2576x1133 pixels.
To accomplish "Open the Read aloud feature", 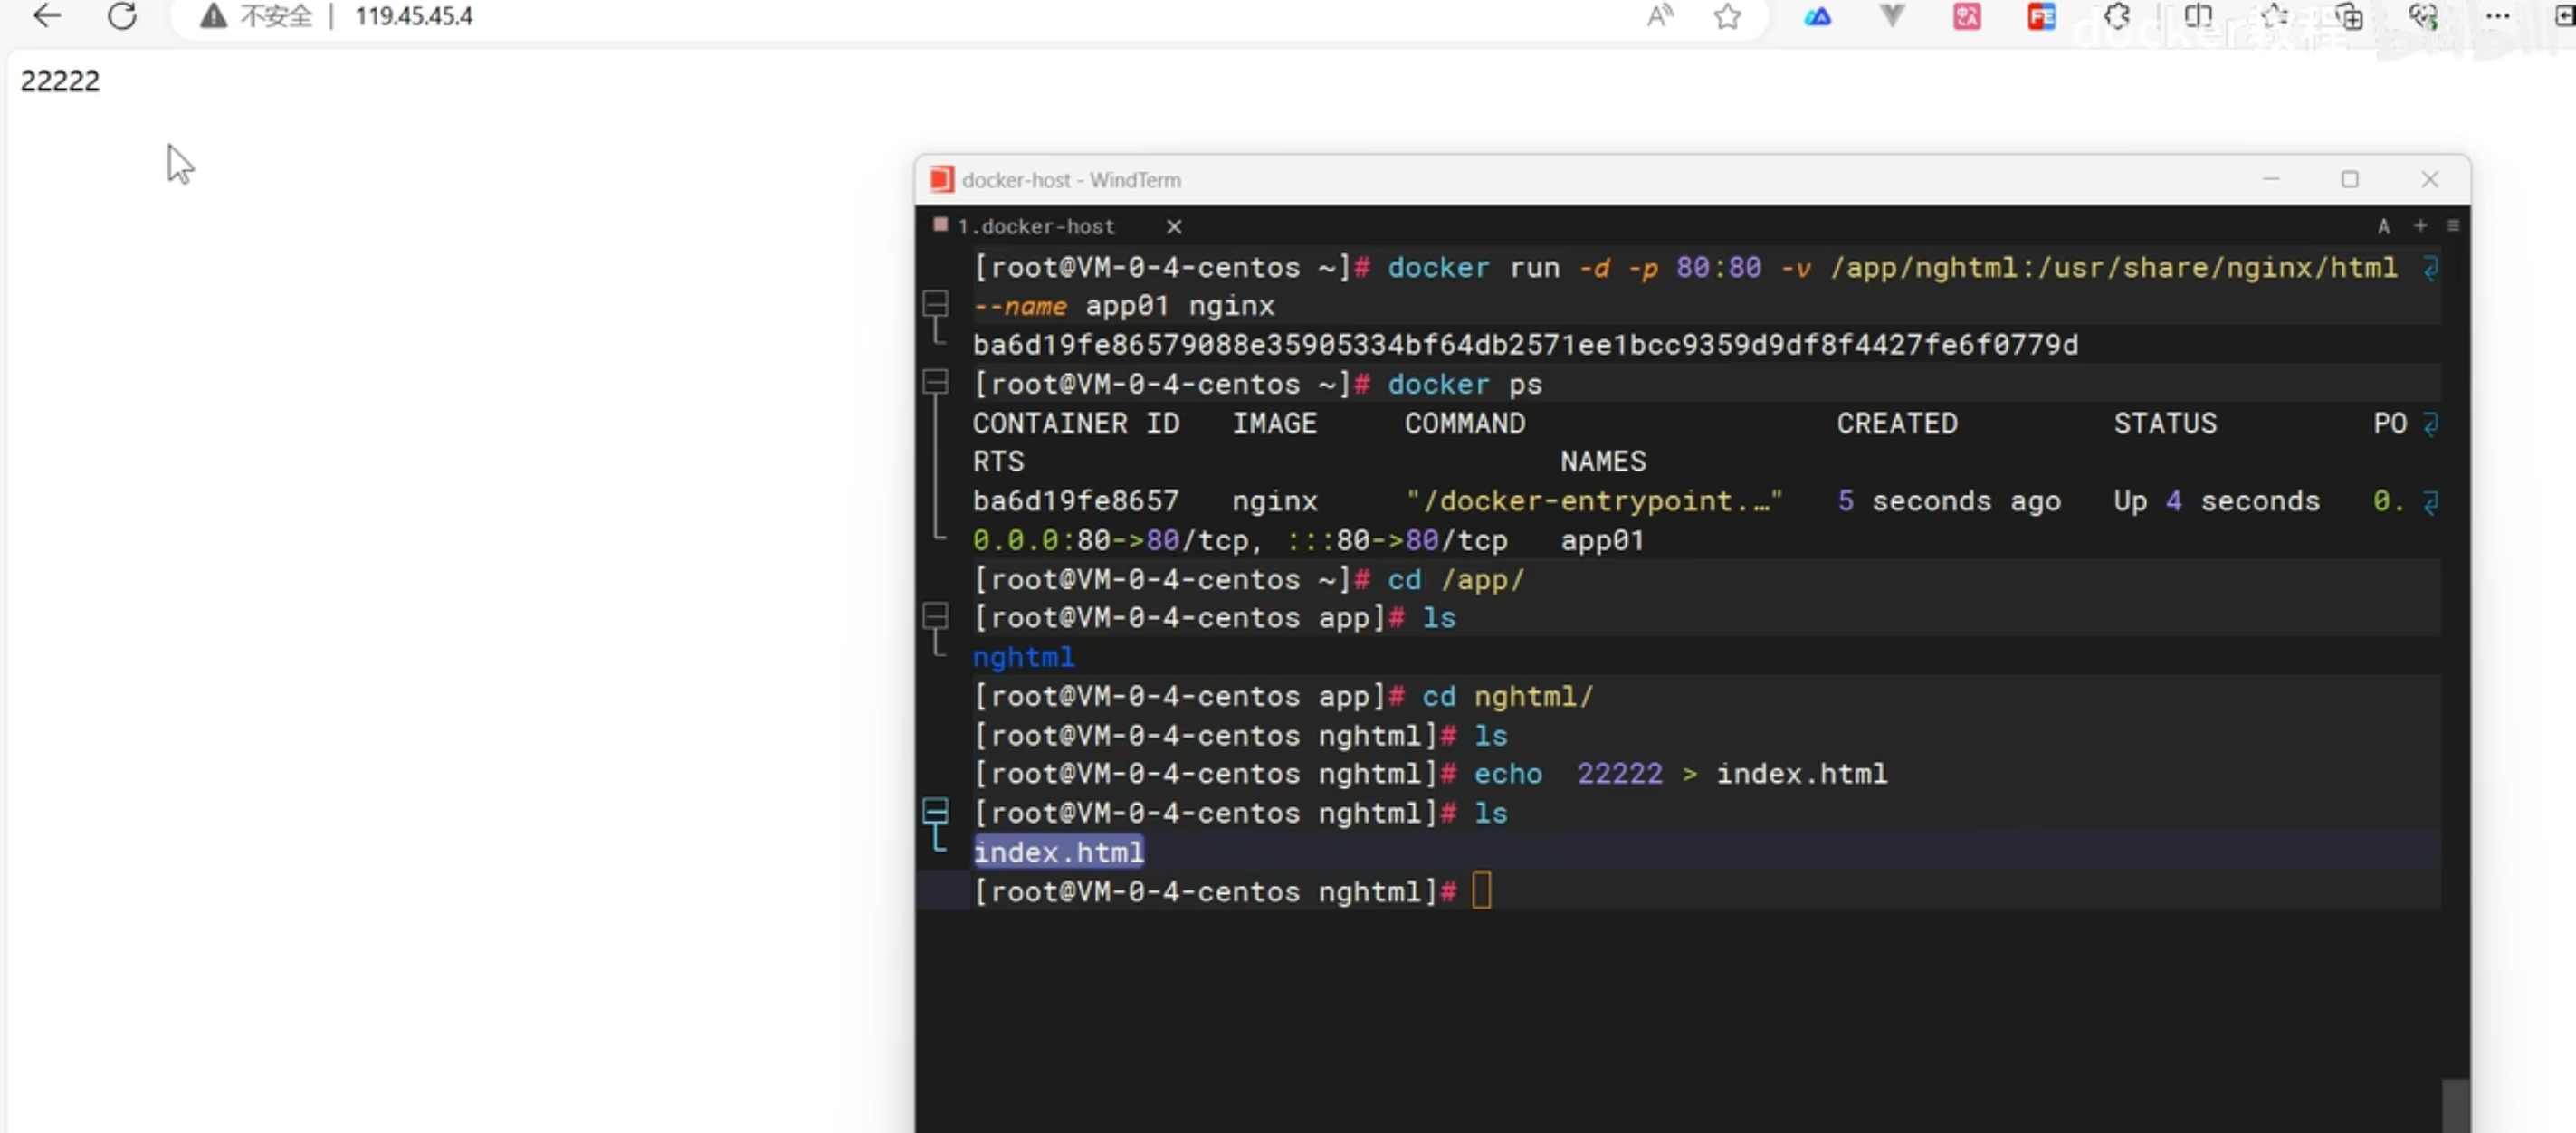I will 1660,15.
